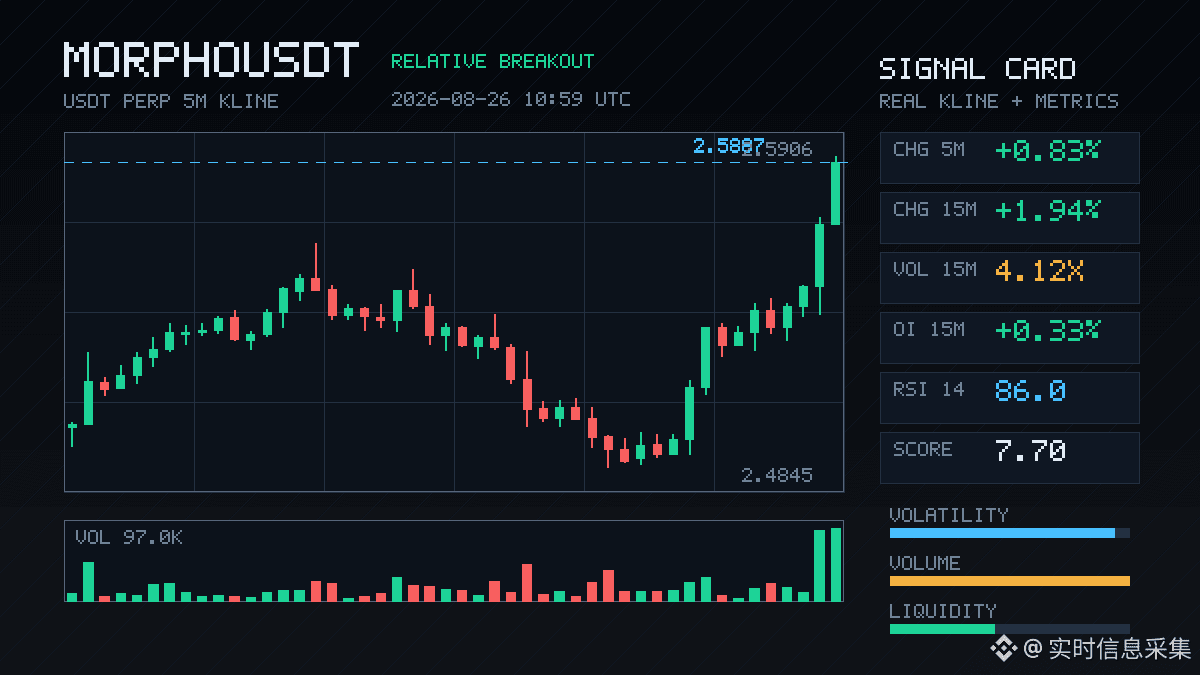The height and width of the screenshot is (675, 1200).
Task: Select the CHG 15M label
Action: 935,209
